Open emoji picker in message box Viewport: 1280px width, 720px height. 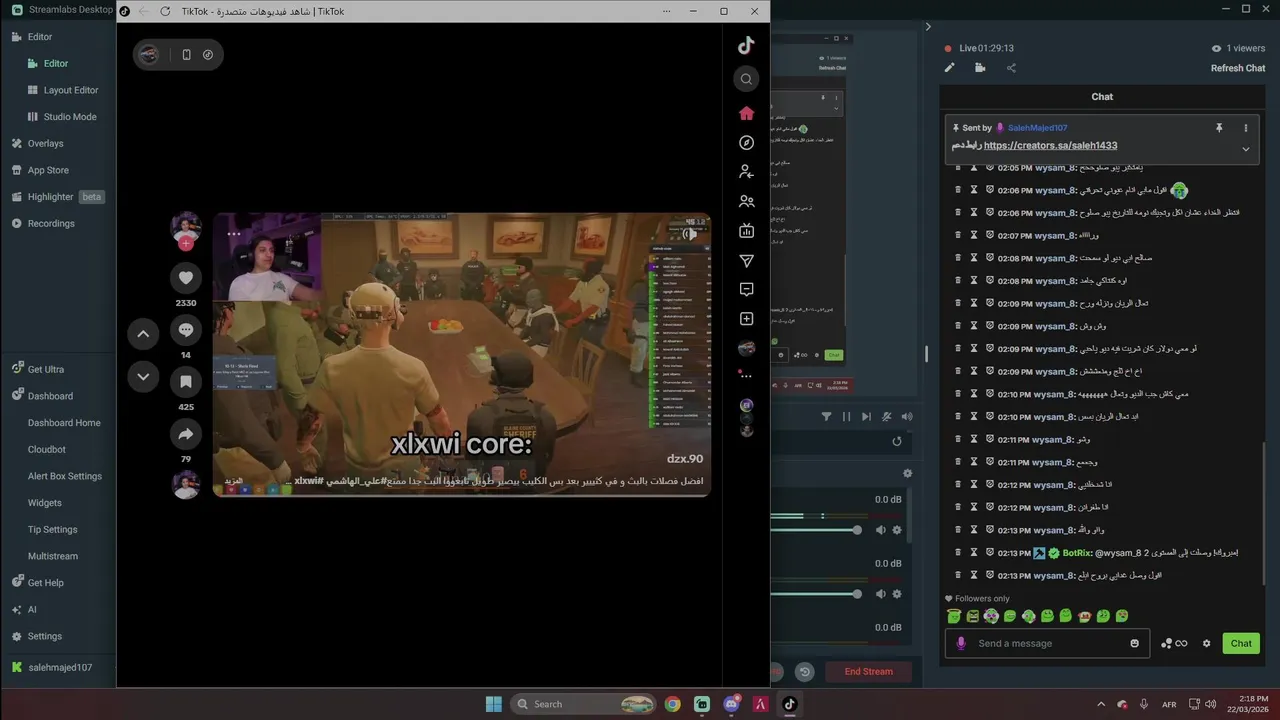(1134, 643)
